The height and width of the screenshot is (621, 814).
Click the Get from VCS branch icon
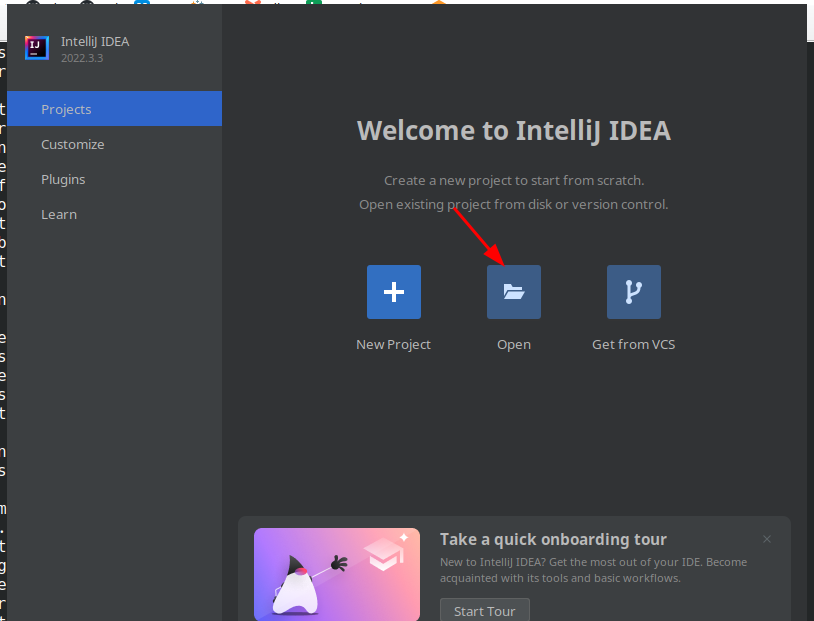click(633, 292)
